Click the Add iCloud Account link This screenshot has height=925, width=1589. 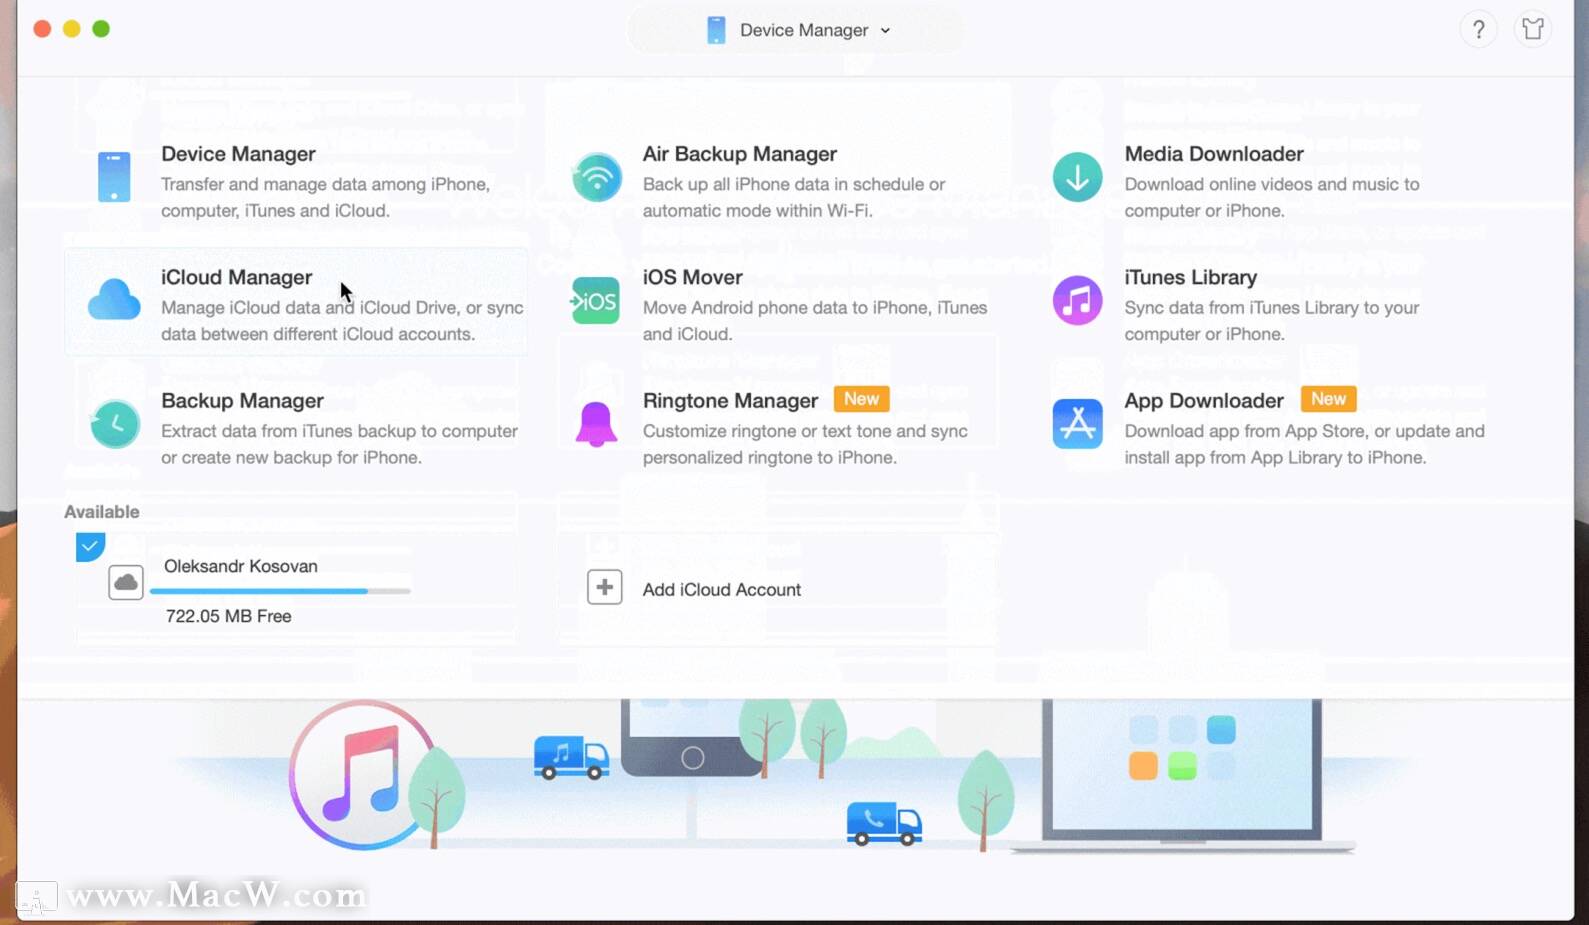pyautogui.click(x=721, y=589)
